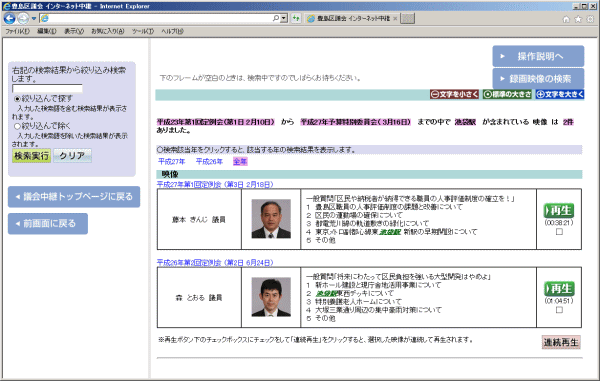Image resolution: width=600 pixels, height=381 pixels.
Task: Open the お気に入り(A) menu
Action: (108, 31)
